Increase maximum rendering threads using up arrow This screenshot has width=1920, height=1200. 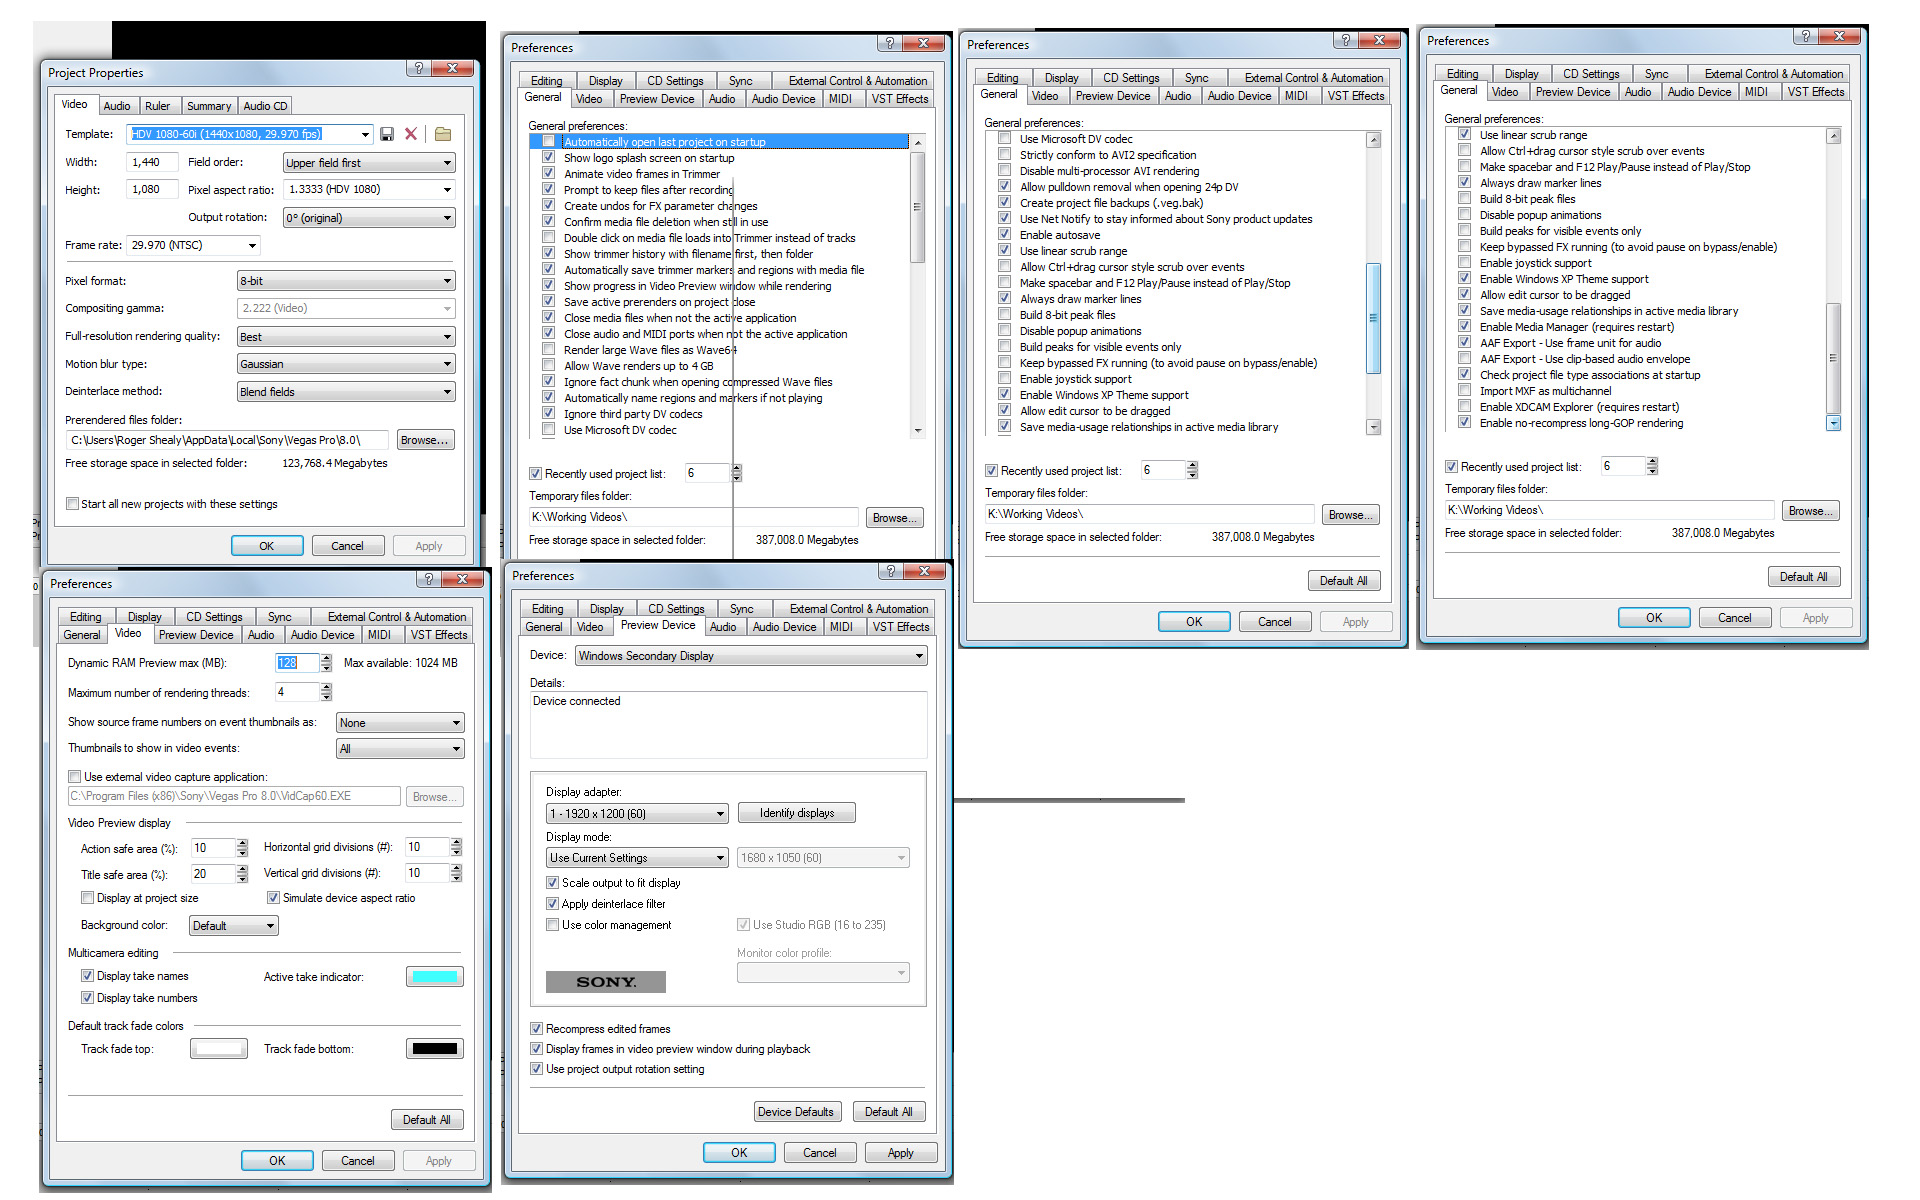[326, 688]
